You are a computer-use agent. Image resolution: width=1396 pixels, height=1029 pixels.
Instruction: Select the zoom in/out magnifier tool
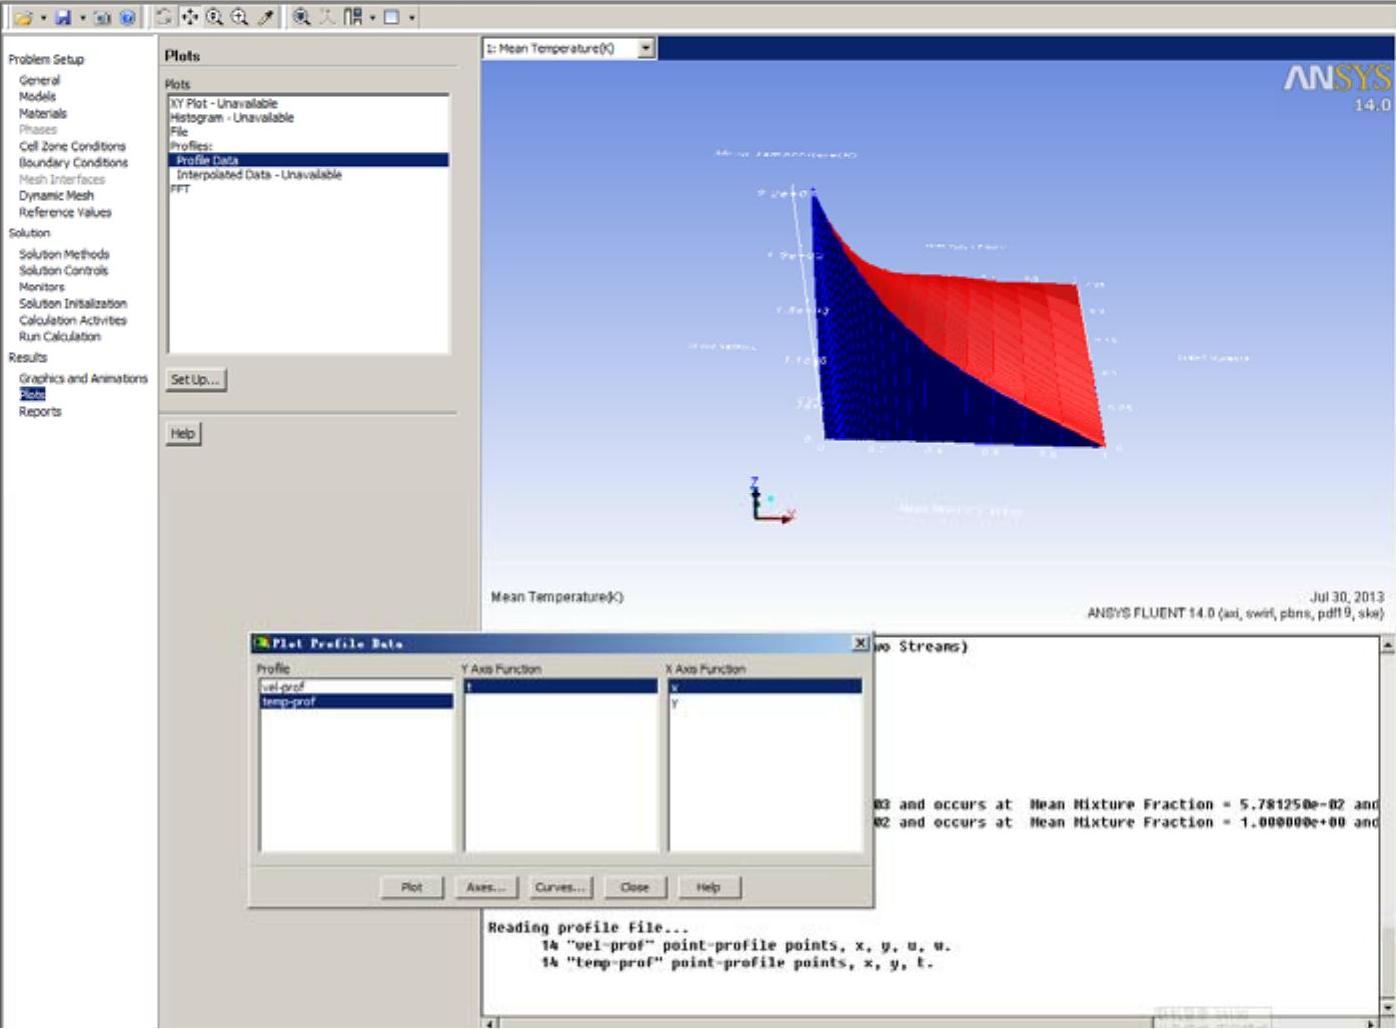pos(214,17)
